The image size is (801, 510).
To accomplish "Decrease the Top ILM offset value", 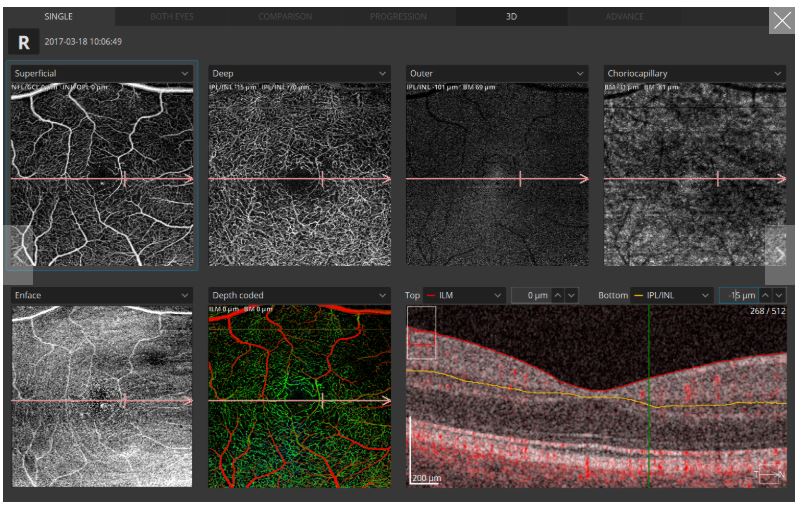I will [572, 296].
